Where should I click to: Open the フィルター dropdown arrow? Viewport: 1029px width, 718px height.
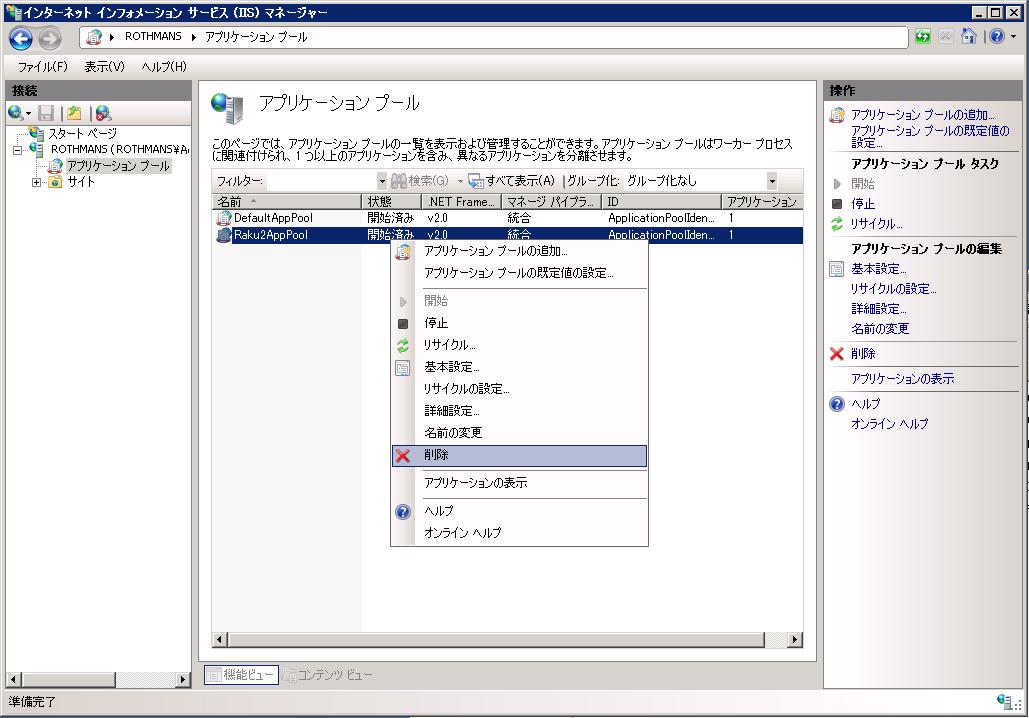(382, 180)
